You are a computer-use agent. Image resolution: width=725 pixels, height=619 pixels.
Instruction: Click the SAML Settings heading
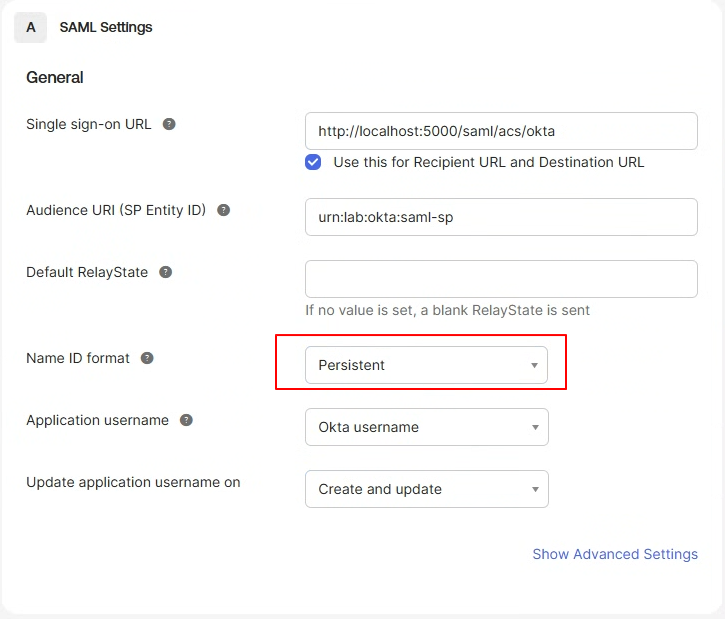(106, 27)
